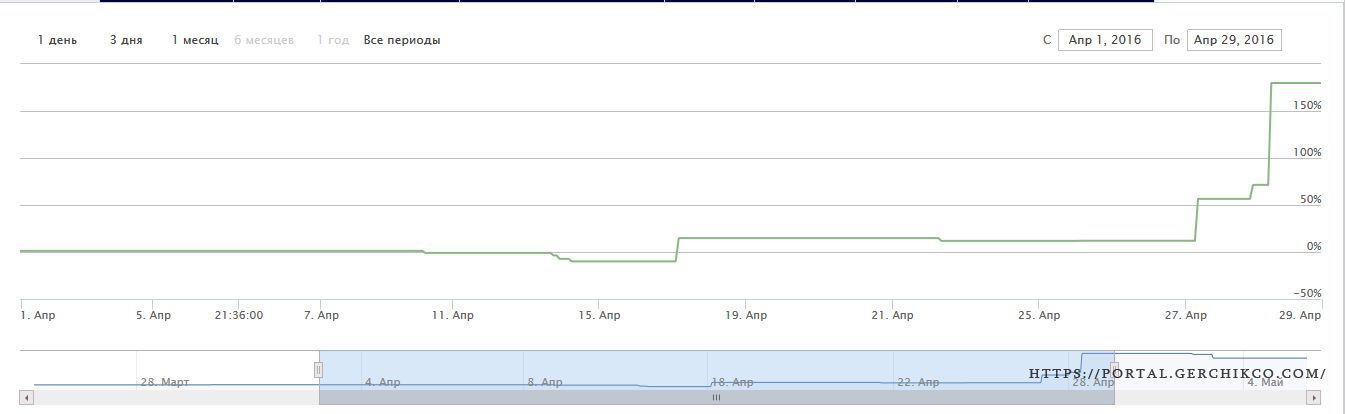
Task: Choose the '1 месяц' zoom range
Action: tap(195, 40)
